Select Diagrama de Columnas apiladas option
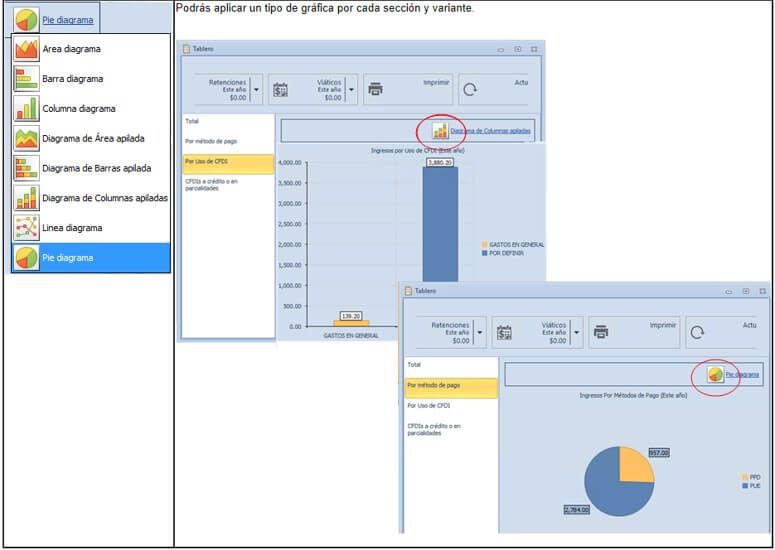Screen dimensions: 775x550 tap(91, 198)
